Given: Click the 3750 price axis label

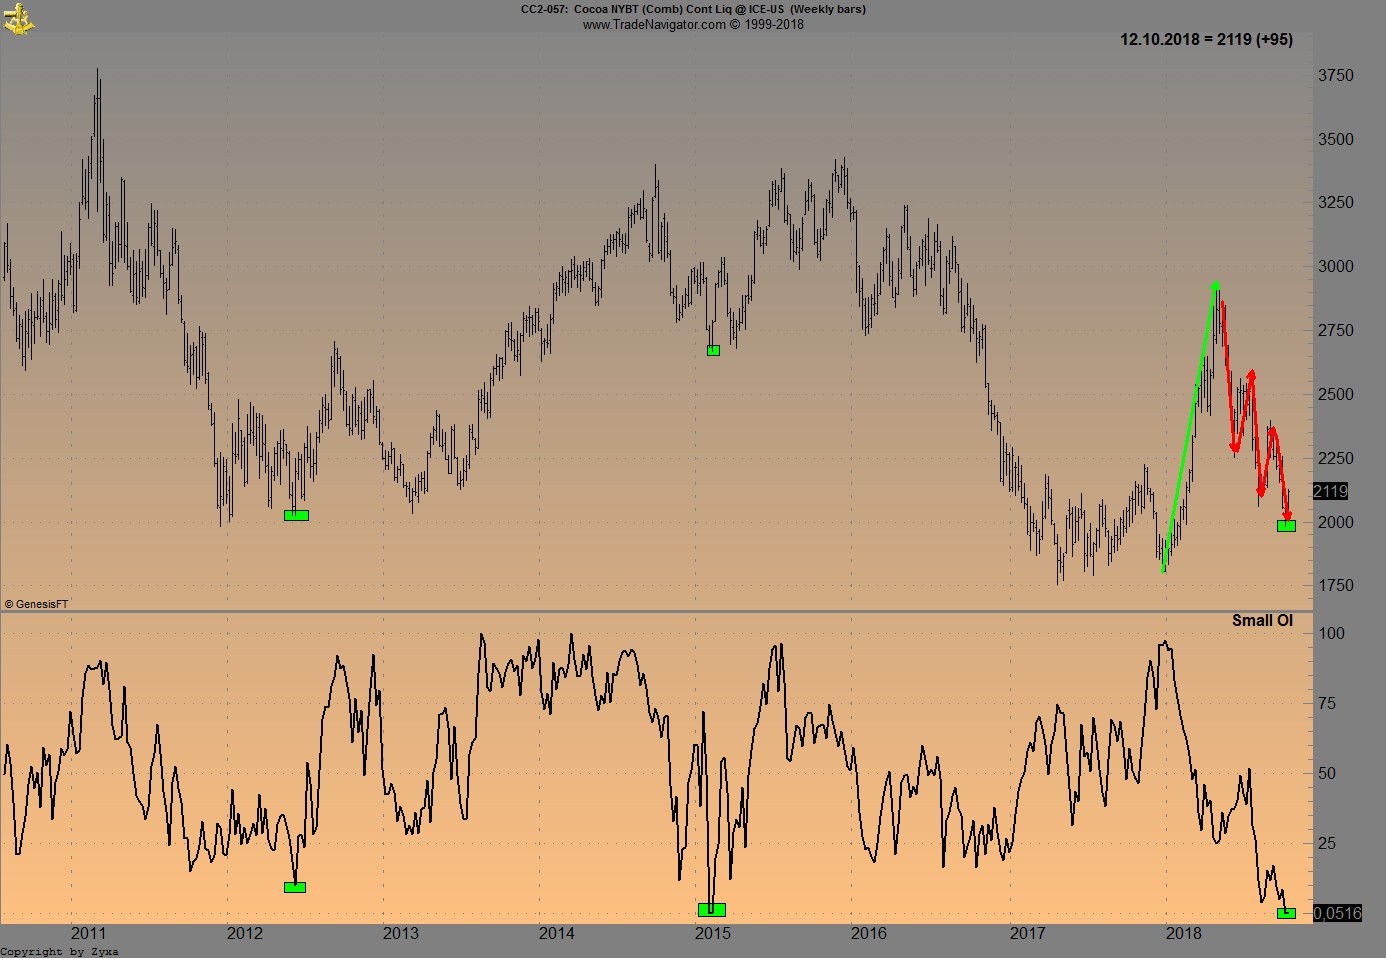Looking at the screenshot, I should tap(1336, 75).
